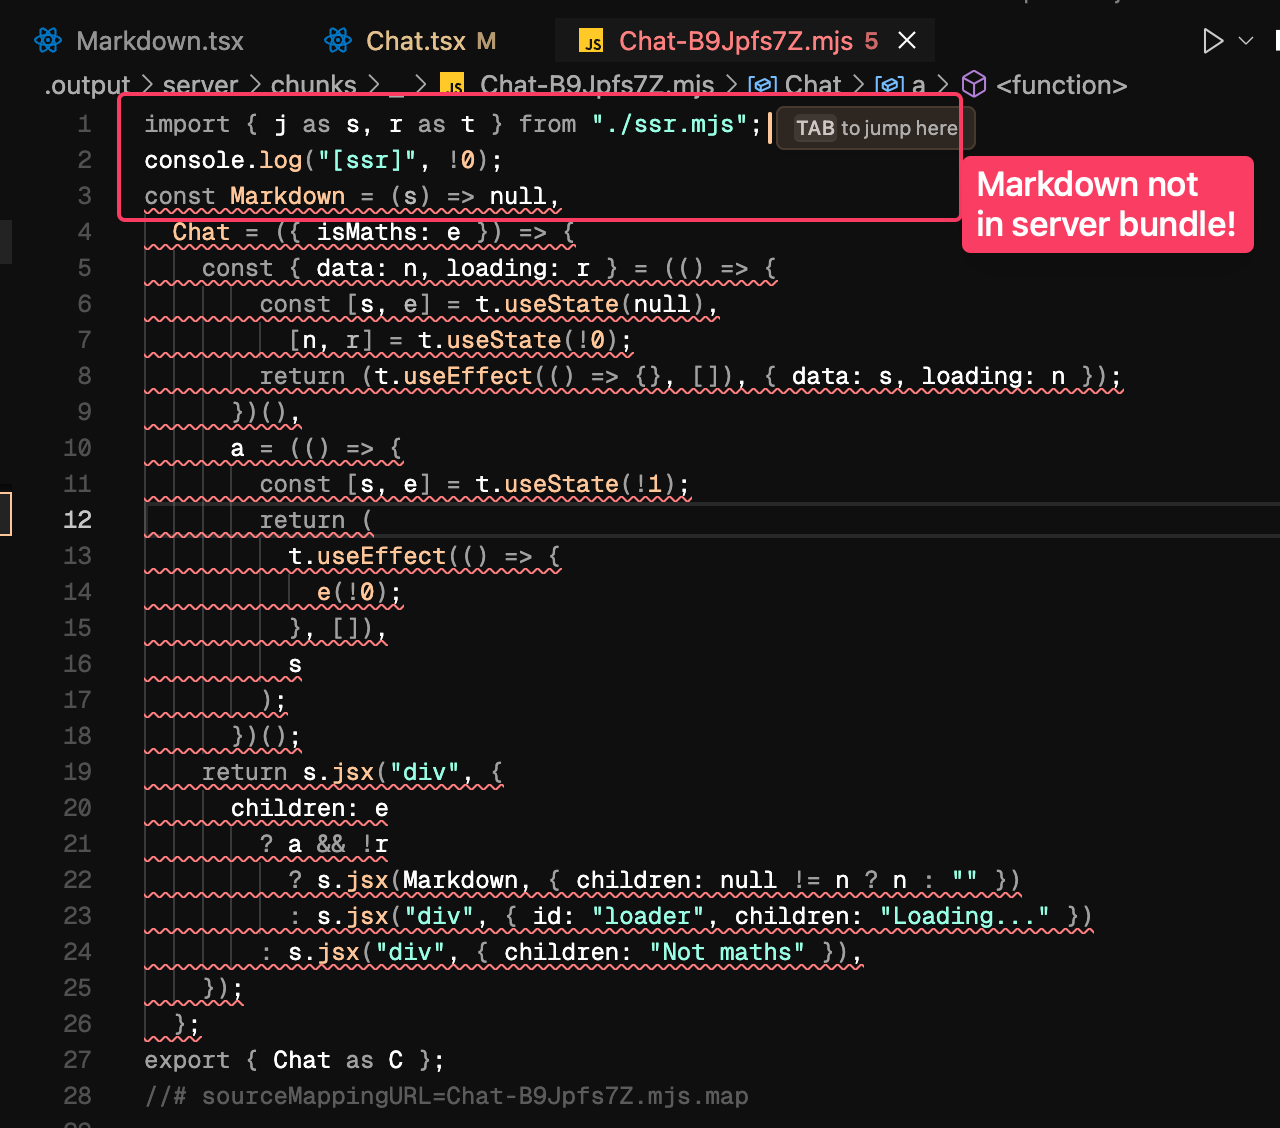
Task: Click the sourceMappingURL comment on line 28
Action: (446, 1096)
